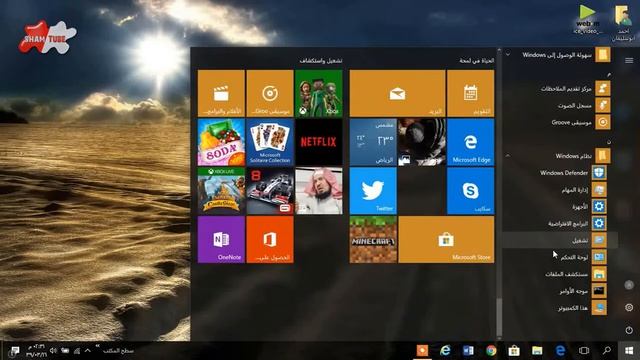
Task: Select the user folder icon on desktop
Action: [x=623, y=22]
